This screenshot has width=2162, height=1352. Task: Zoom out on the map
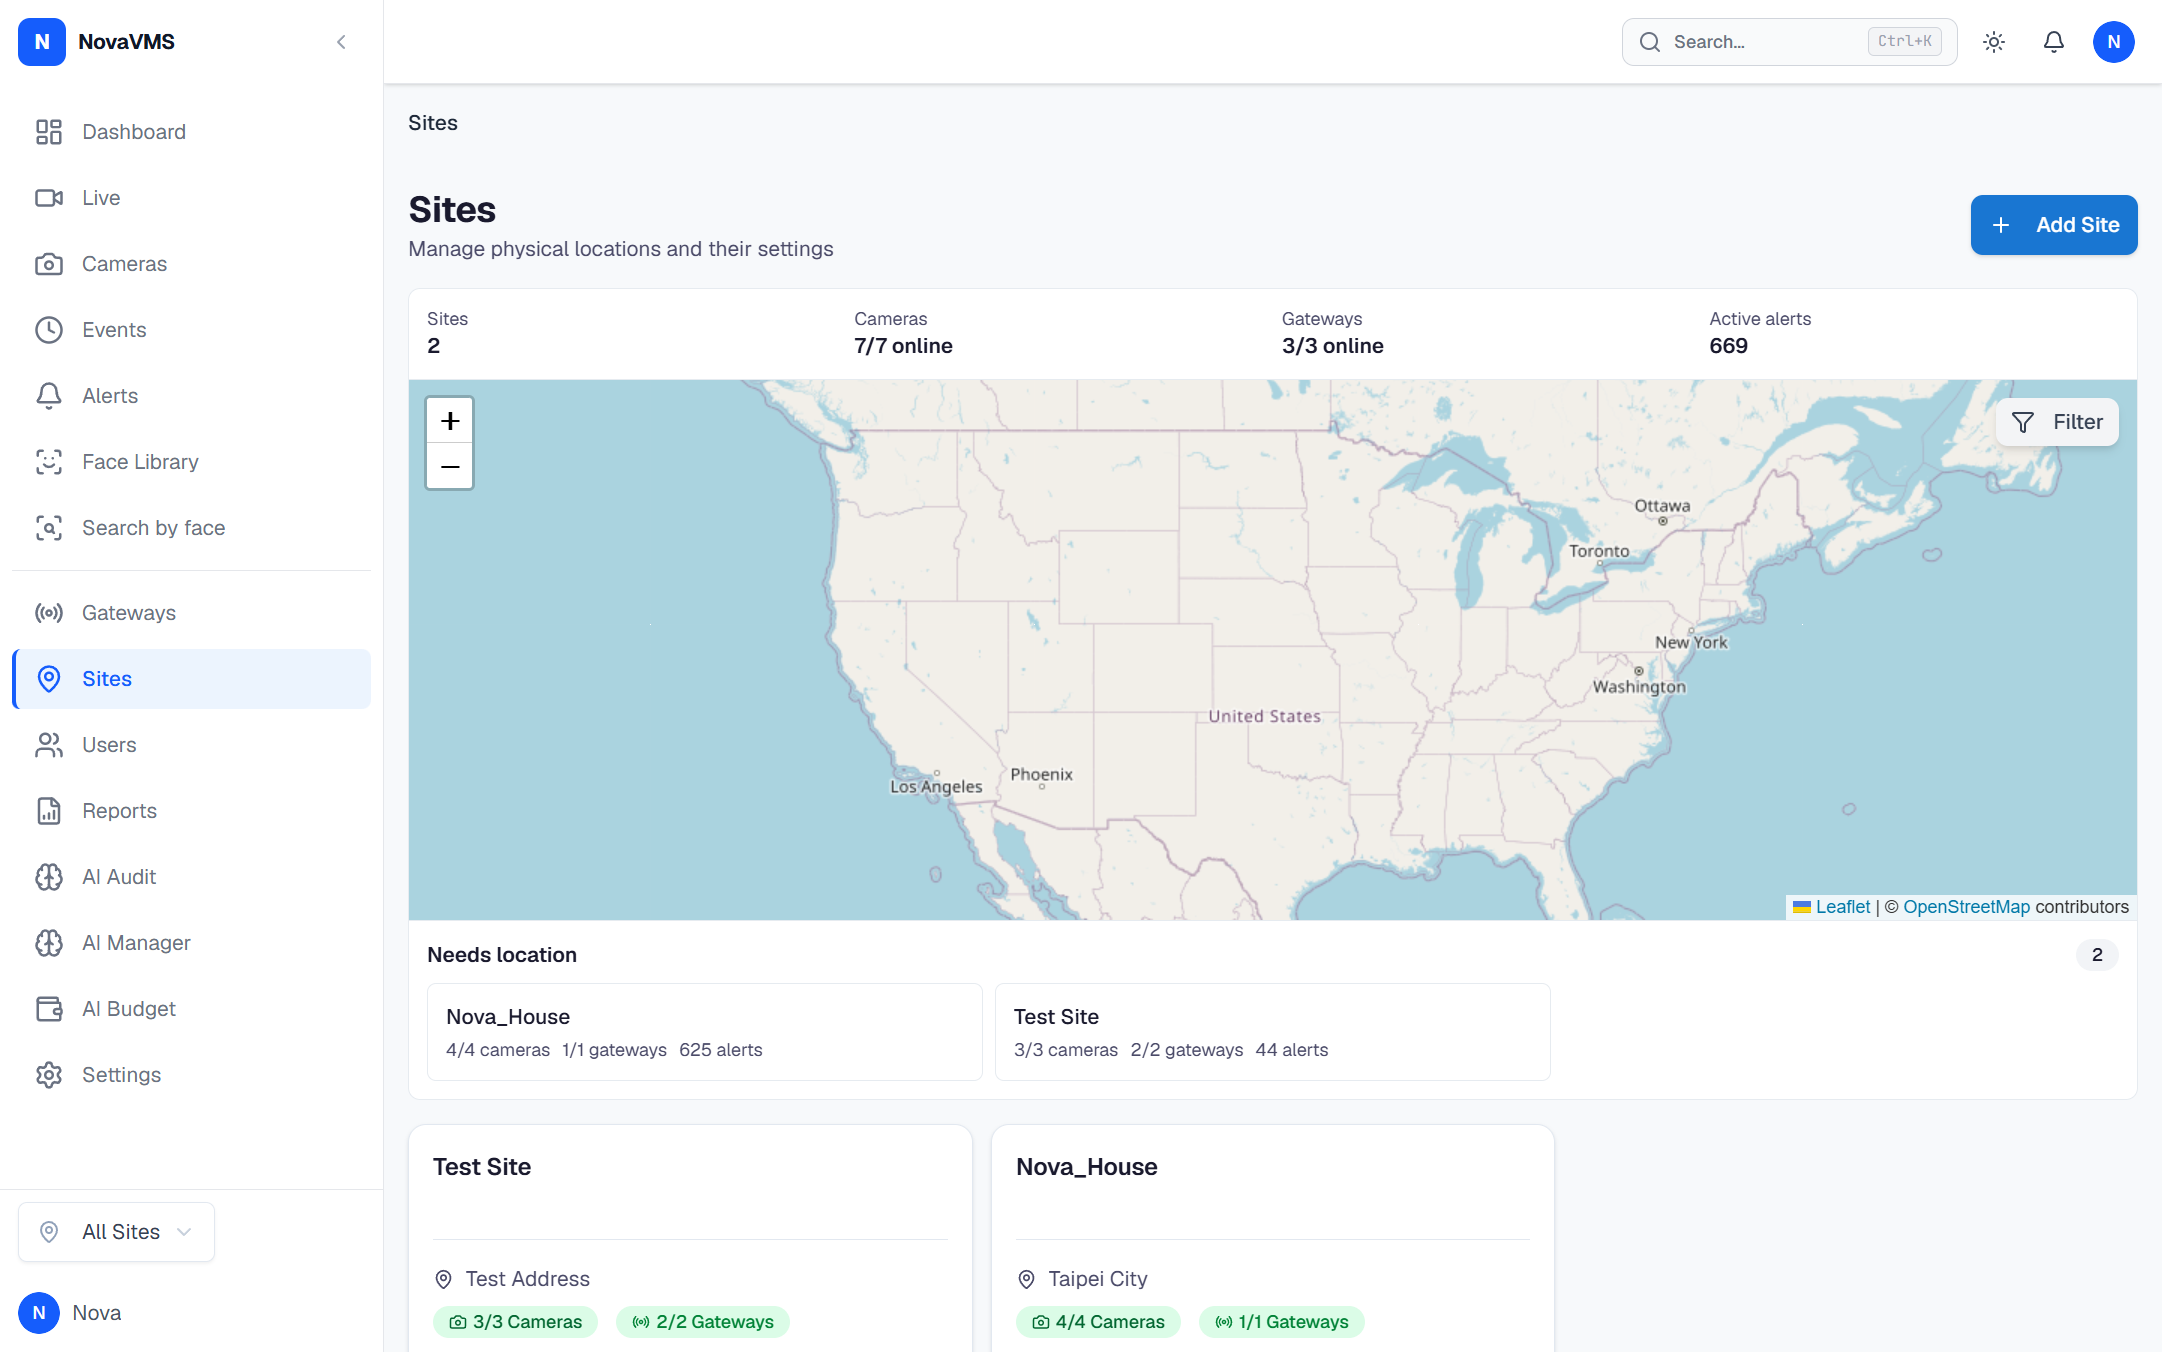point(450,467)
